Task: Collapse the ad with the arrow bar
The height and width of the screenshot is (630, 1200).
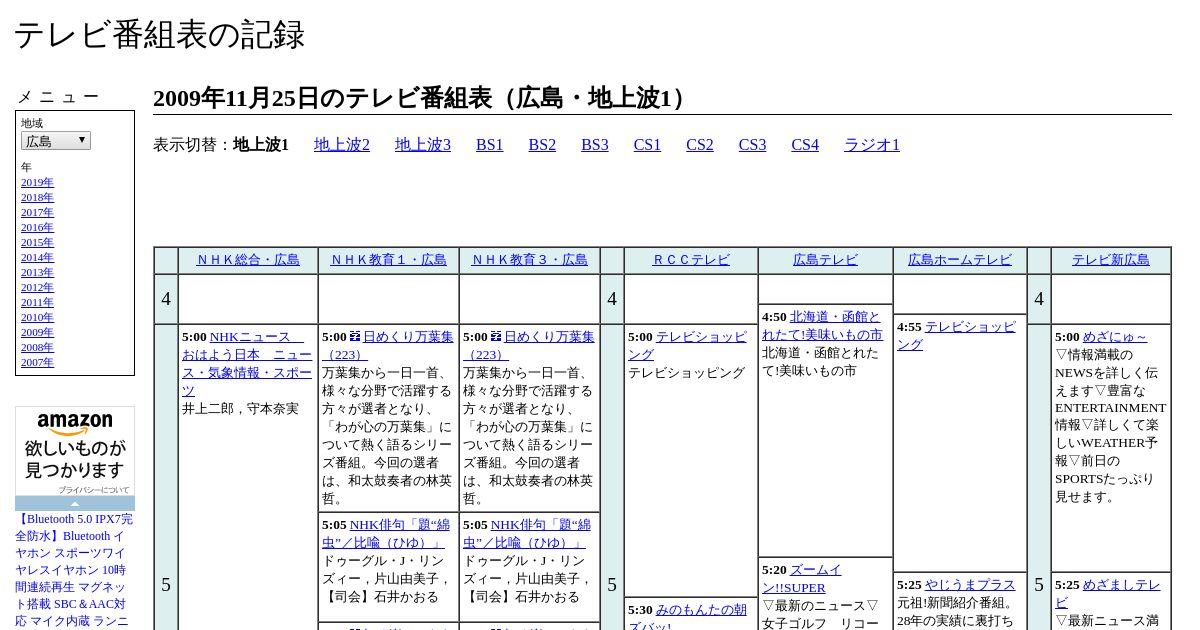Action: pos(75,503)
